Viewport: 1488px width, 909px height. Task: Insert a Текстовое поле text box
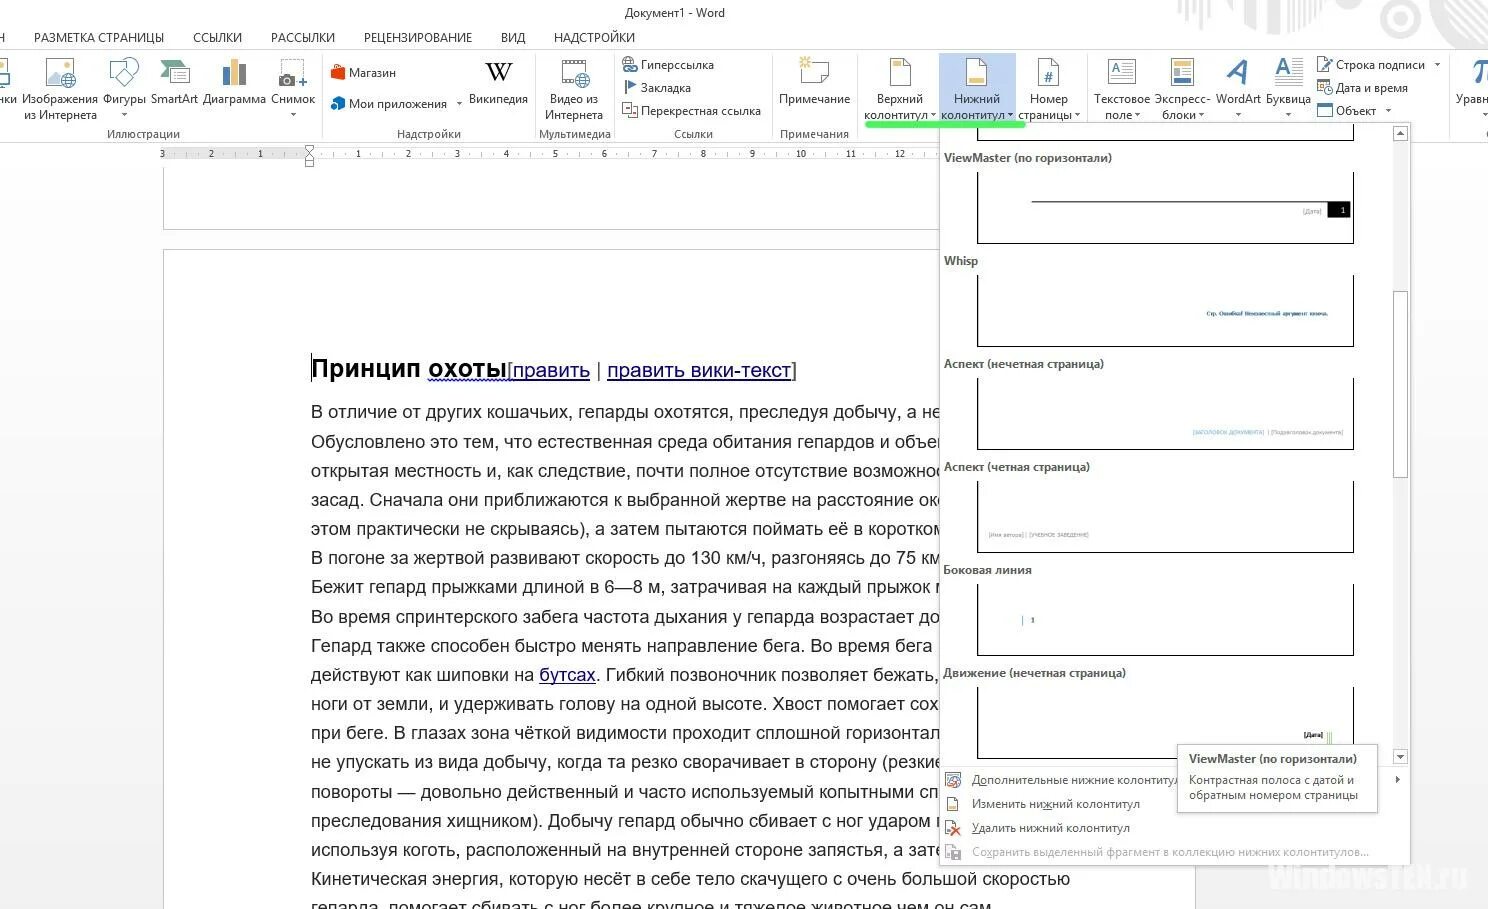click(x=1122, y=89)
